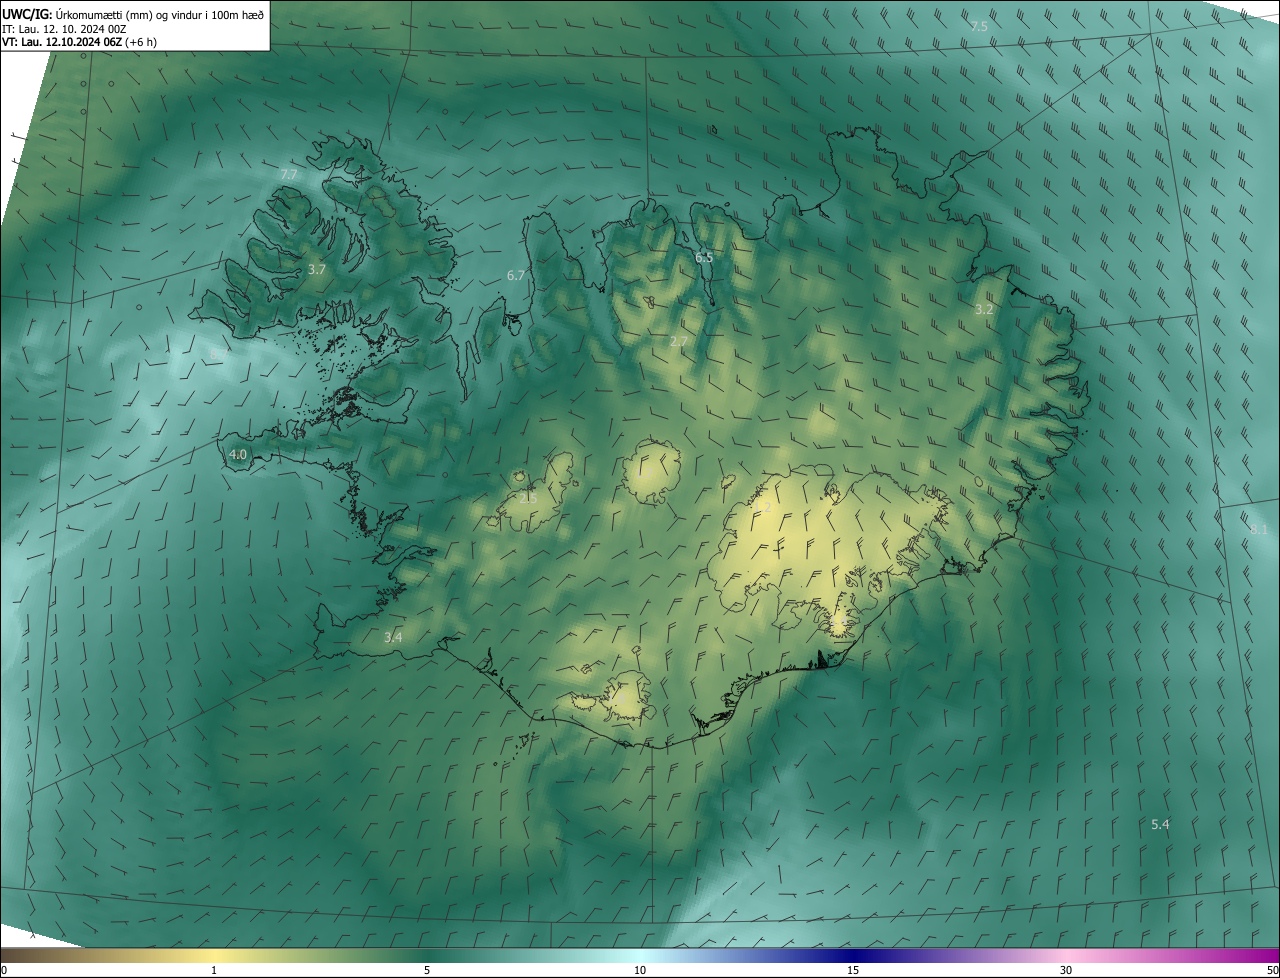Click the 5 tick on the colour scale
Screen dimensions: 1280x978
point(427,970)
